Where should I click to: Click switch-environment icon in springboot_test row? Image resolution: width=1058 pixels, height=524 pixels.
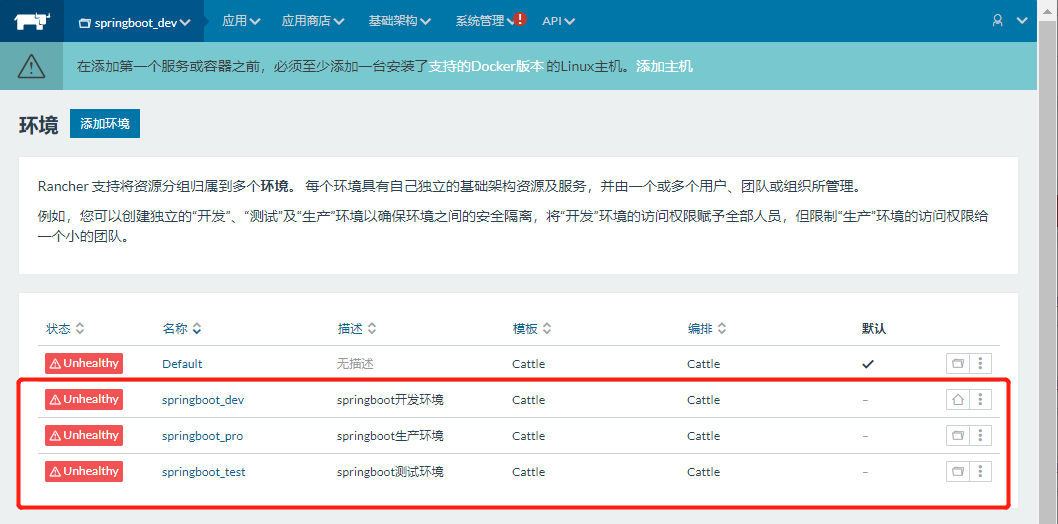click(957, 471)
